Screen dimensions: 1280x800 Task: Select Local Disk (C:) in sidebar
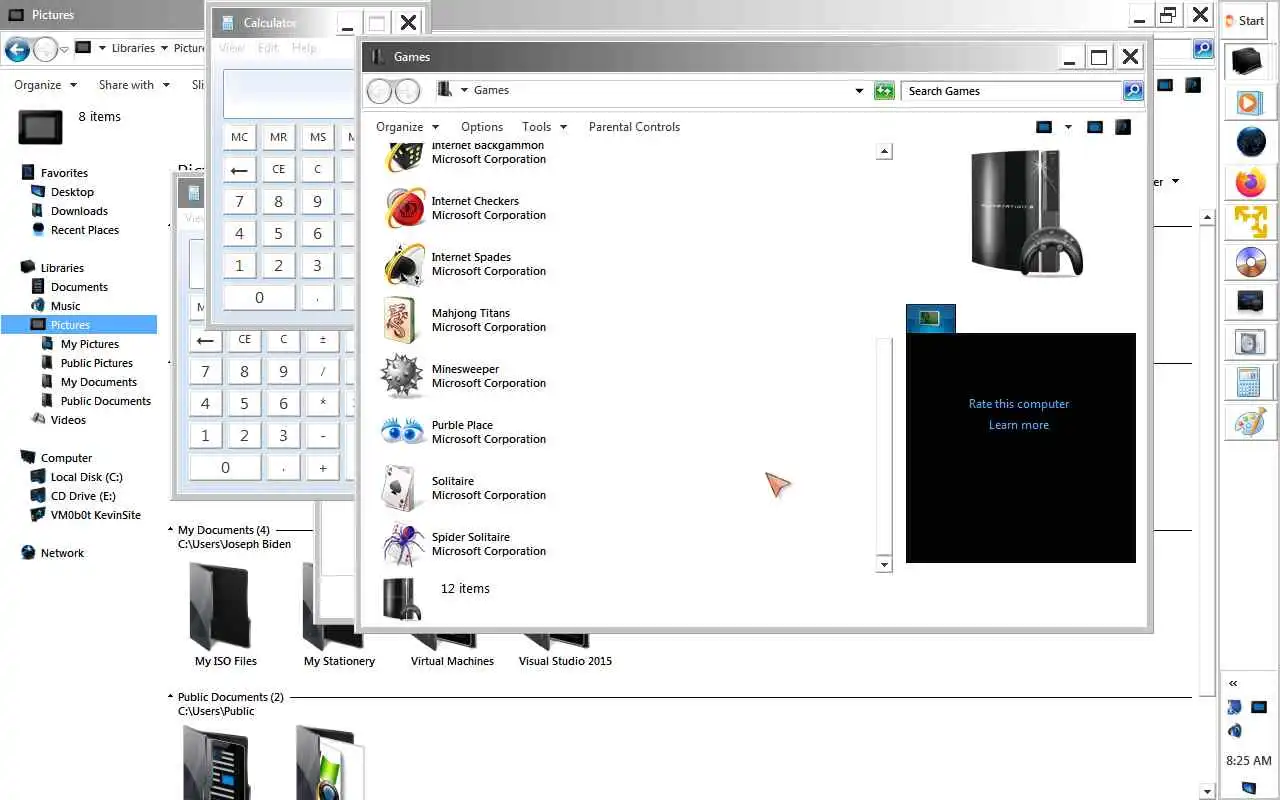(86, 477)
